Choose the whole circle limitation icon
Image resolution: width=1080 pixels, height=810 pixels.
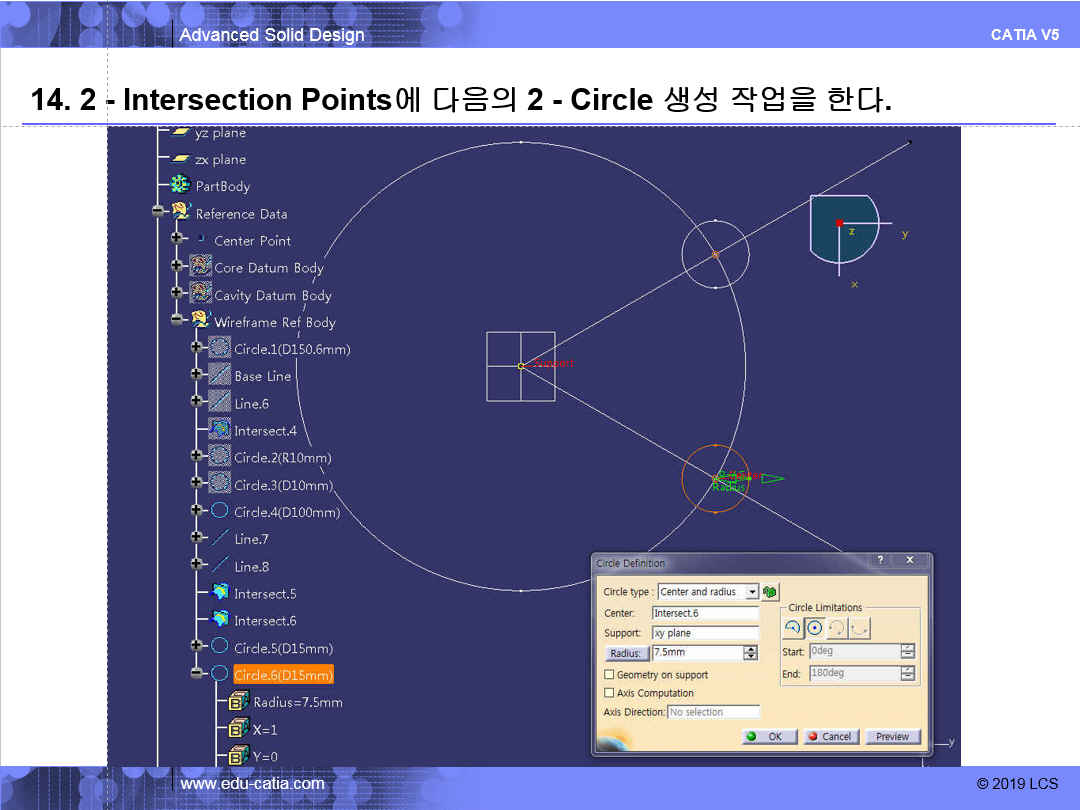tap(815, 627)
